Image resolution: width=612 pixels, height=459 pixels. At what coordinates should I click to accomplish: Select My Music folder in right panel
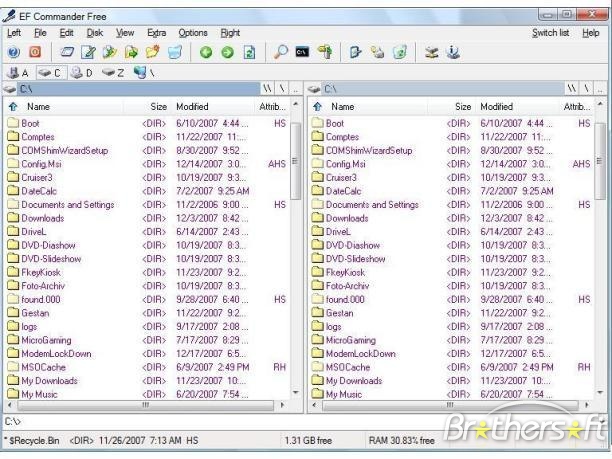(343, 394)
